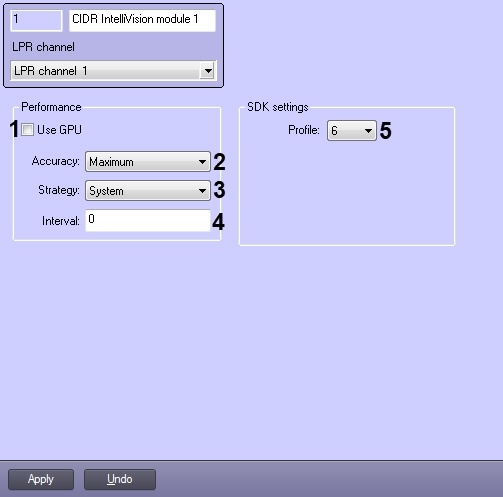Click the Use GPU label text
The height and width of the screenshot is (497, 503).
(59, 130)
